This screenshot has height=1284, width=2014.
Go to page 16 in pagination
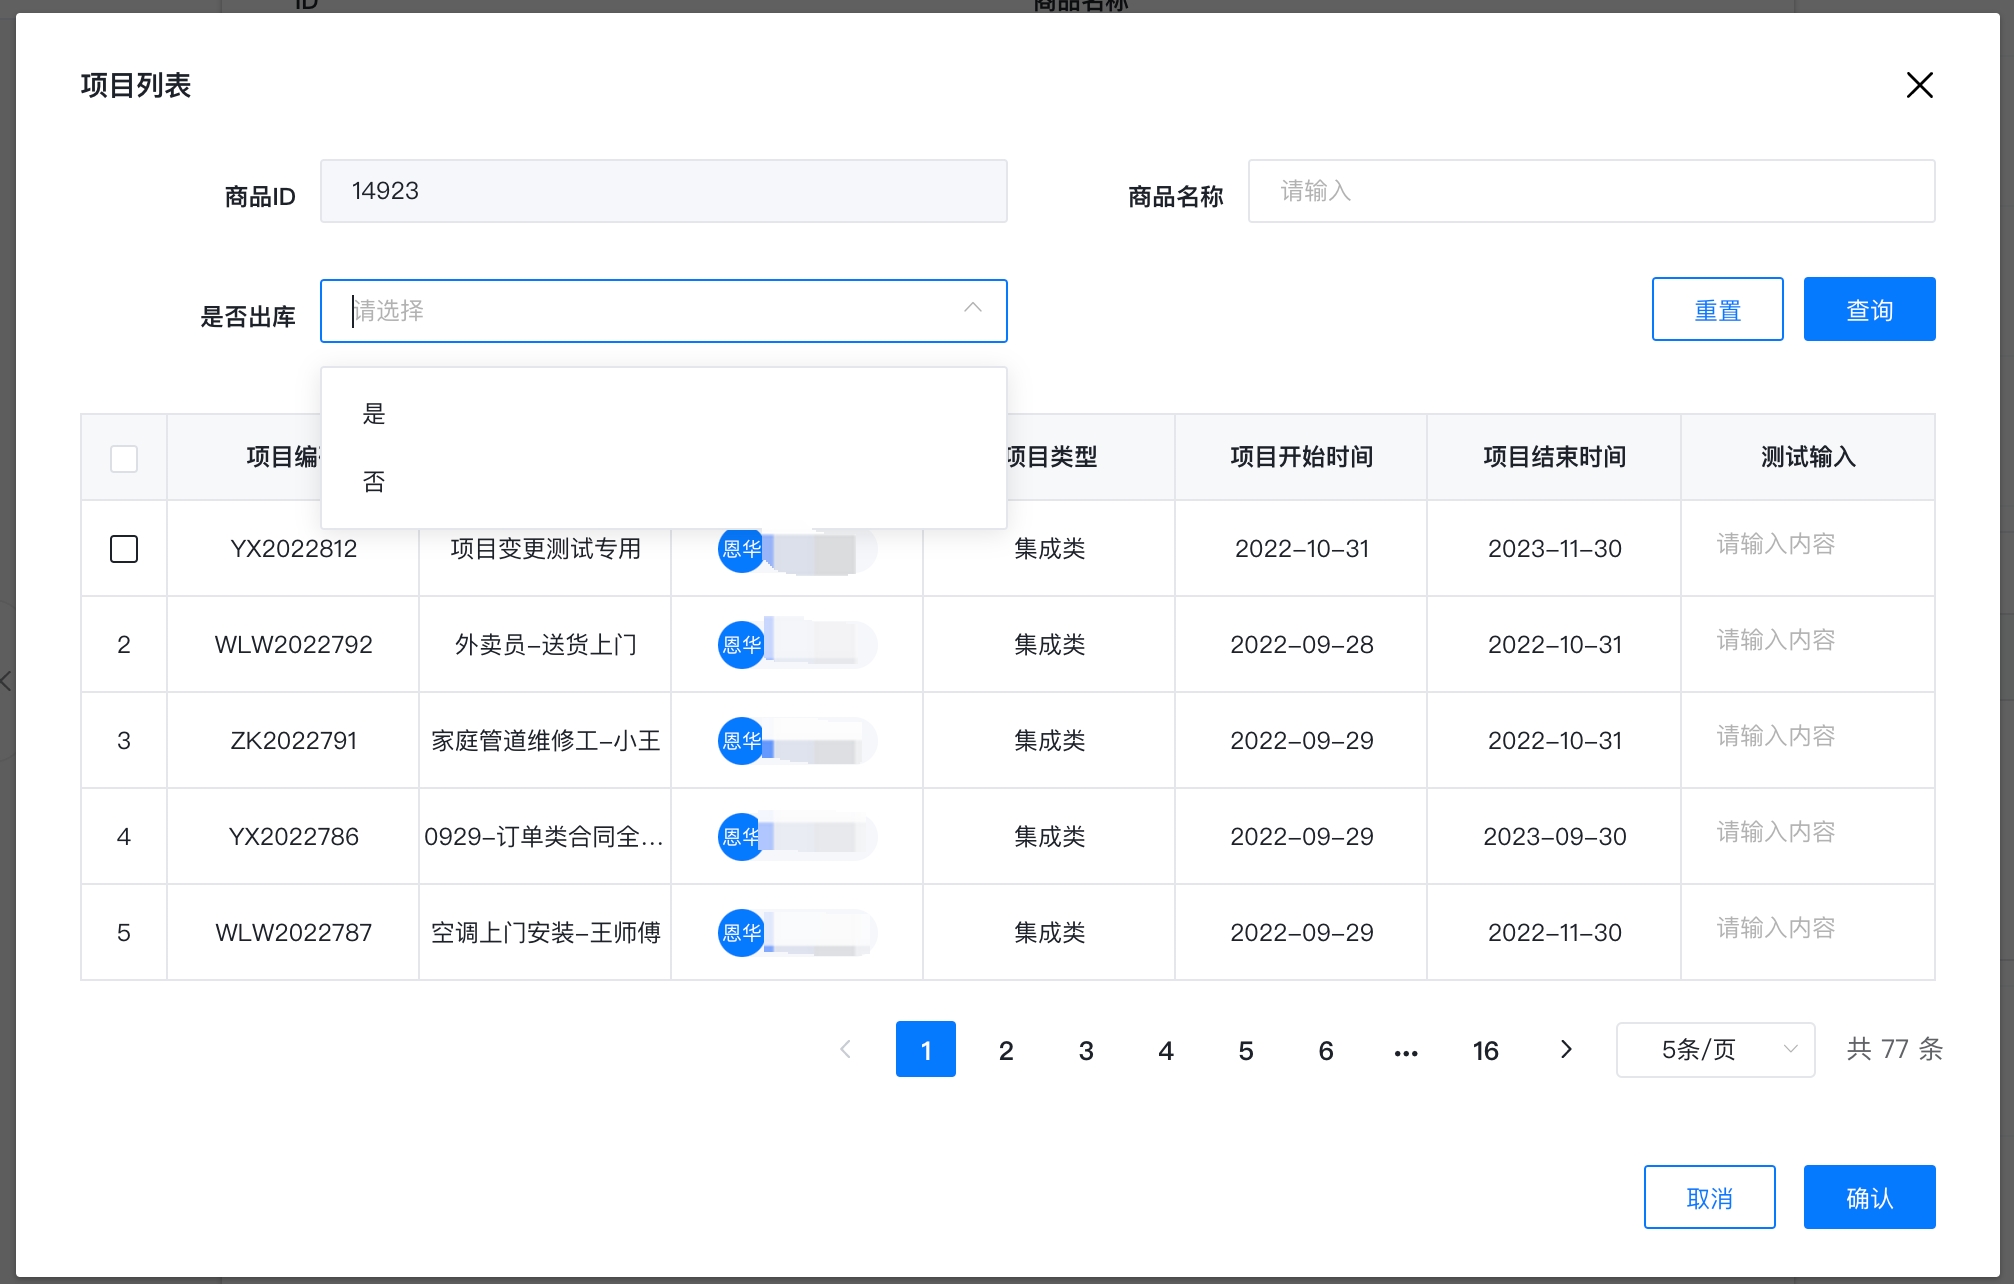coord(1485,1050)
